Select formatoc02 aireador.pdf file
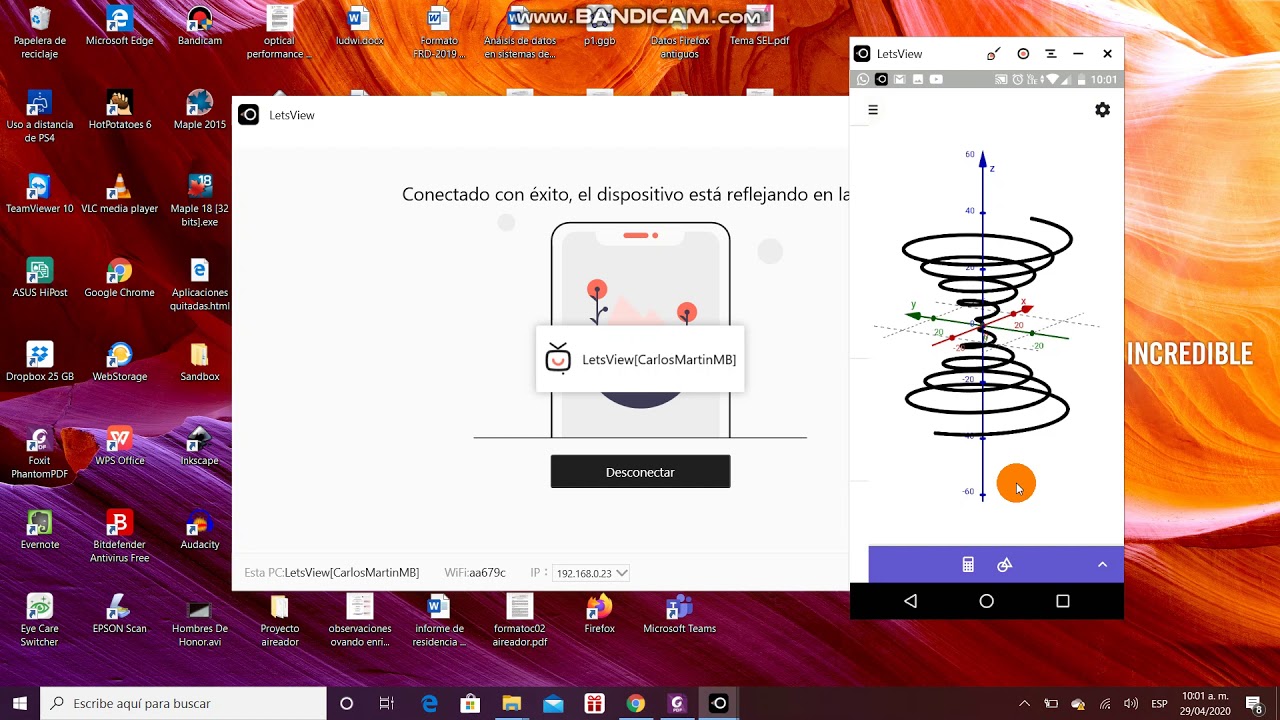 [x=519, y=620]
